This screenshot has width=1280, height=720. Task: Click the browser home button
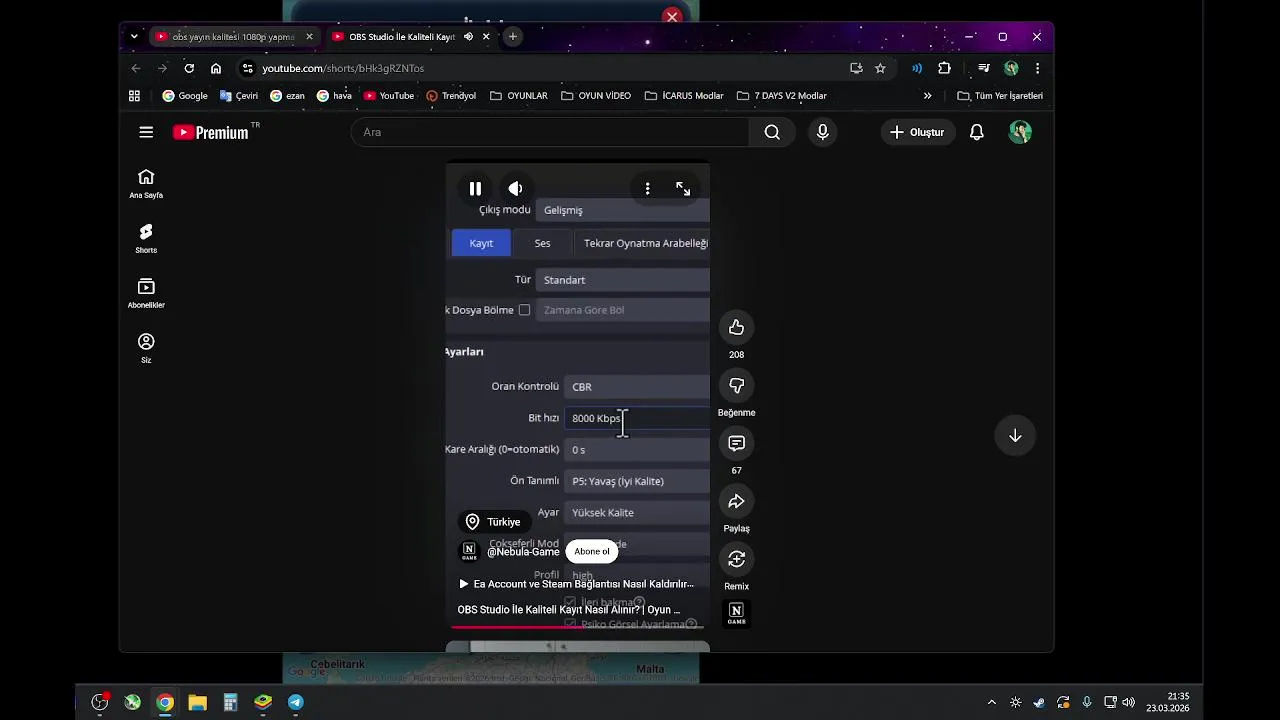(216, 68)
